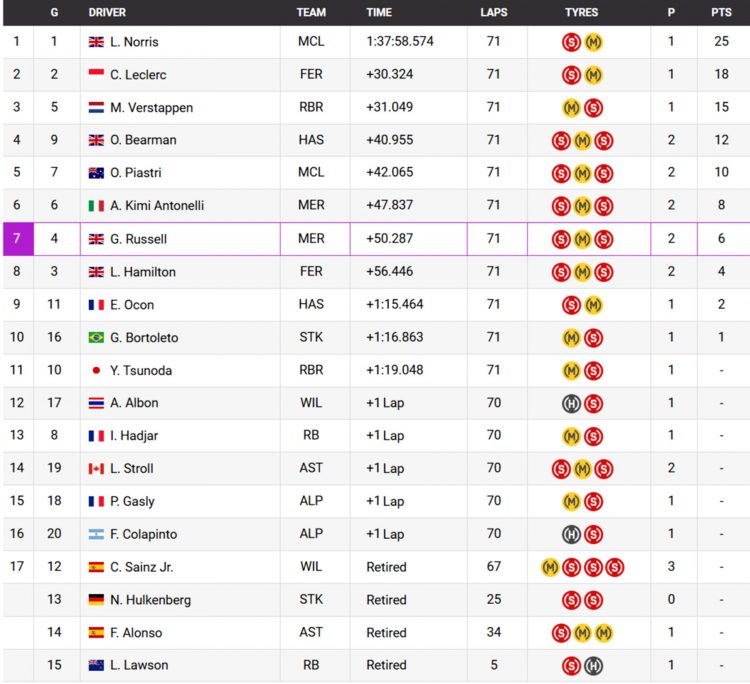The height and width of the screenshot is (684, 750).
Task: Click the Japanese flag next to Y. Tsunoda
Action: pyautogui.click(x=96, y=370)
